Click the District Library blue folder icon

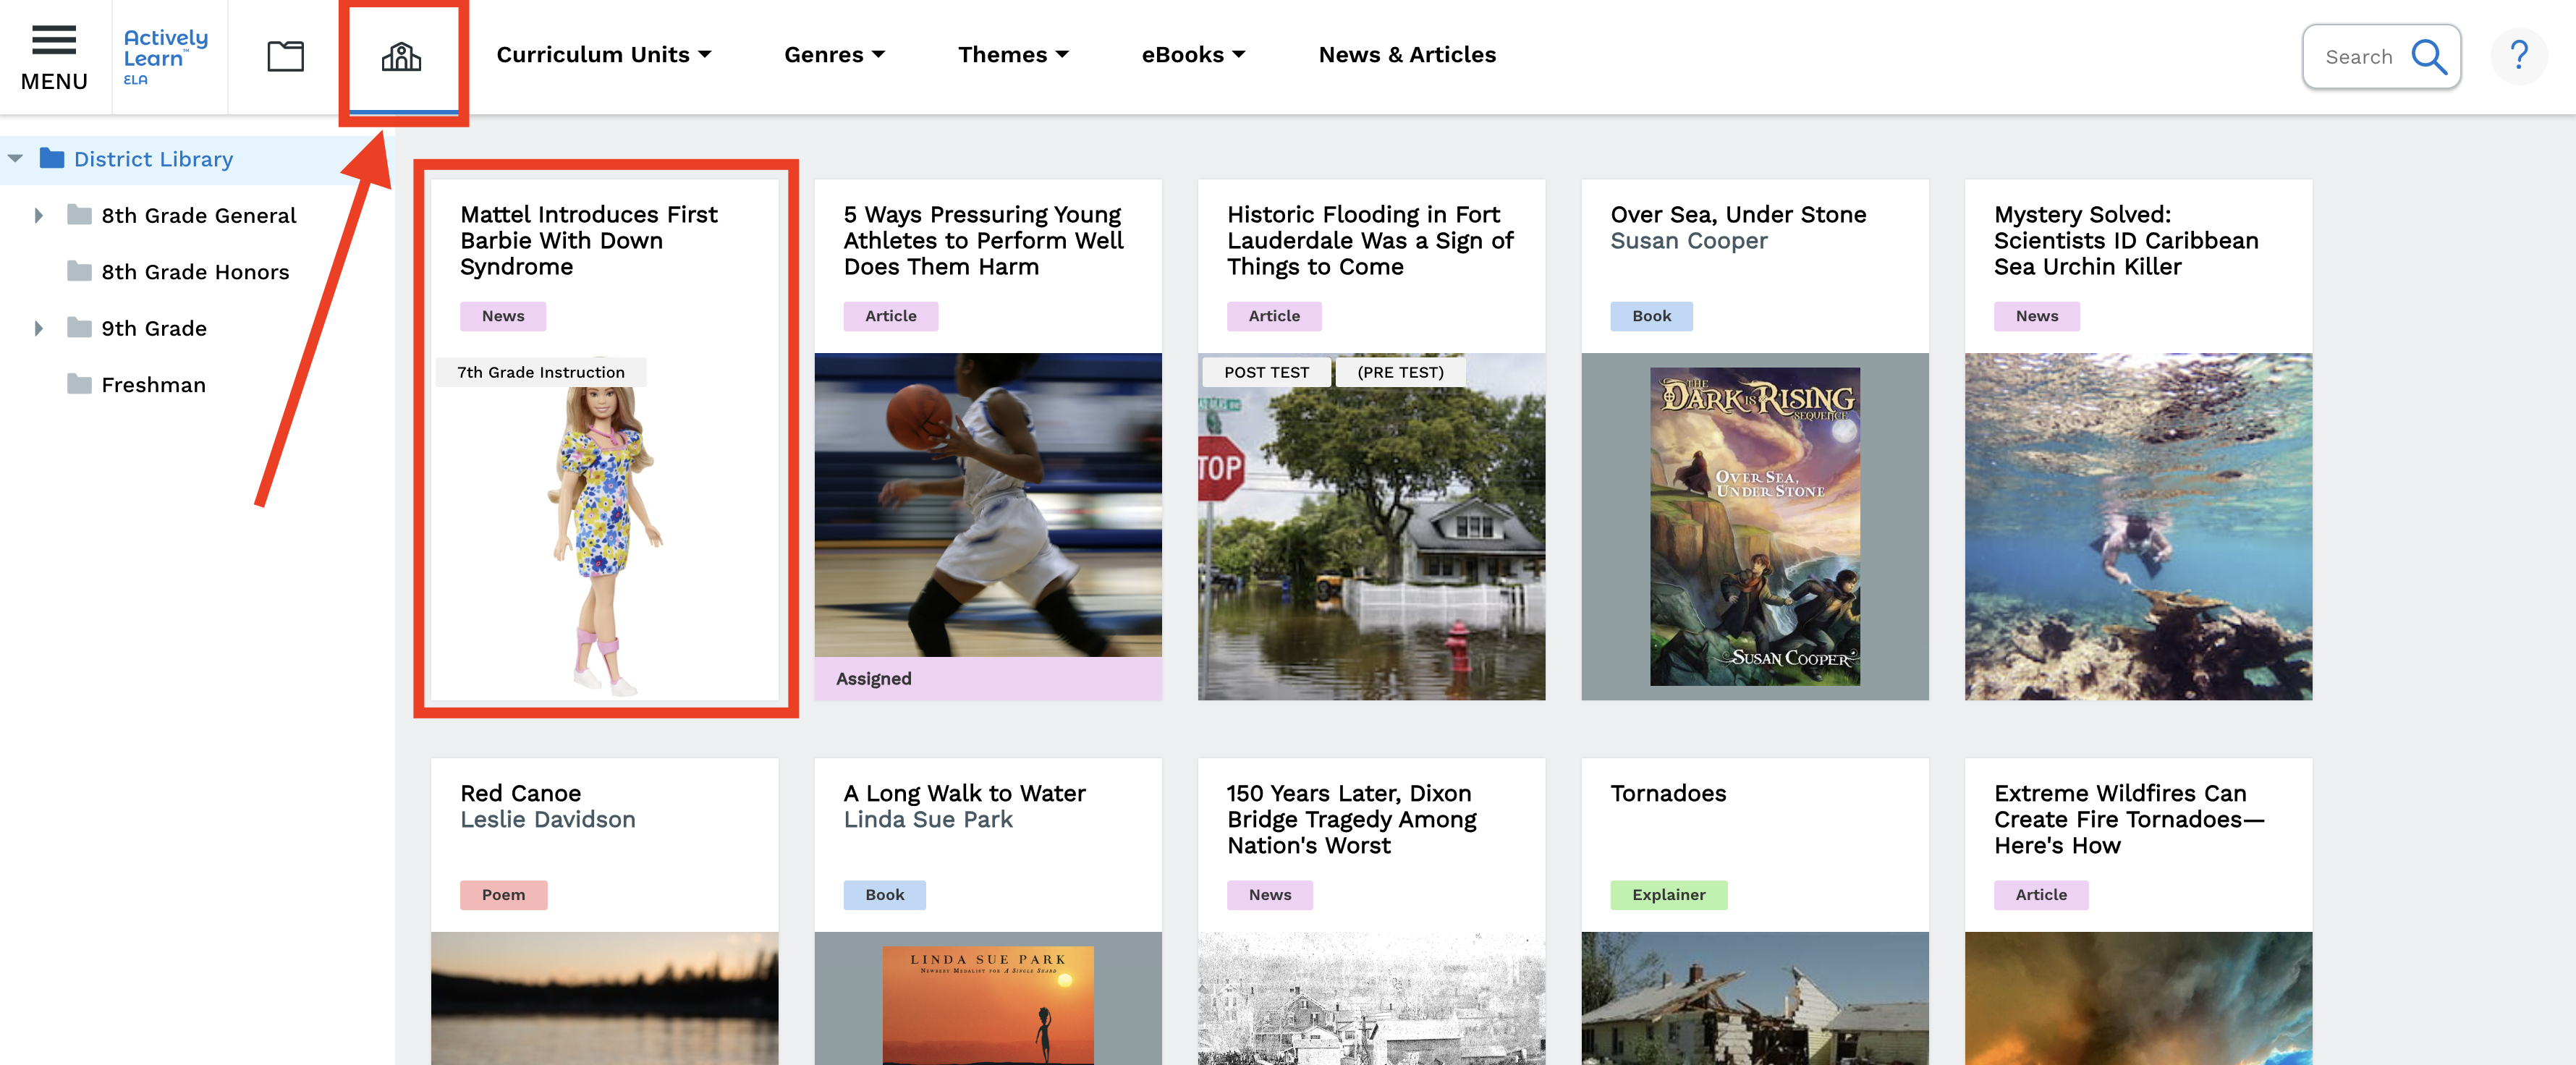(x=52, y=158)
